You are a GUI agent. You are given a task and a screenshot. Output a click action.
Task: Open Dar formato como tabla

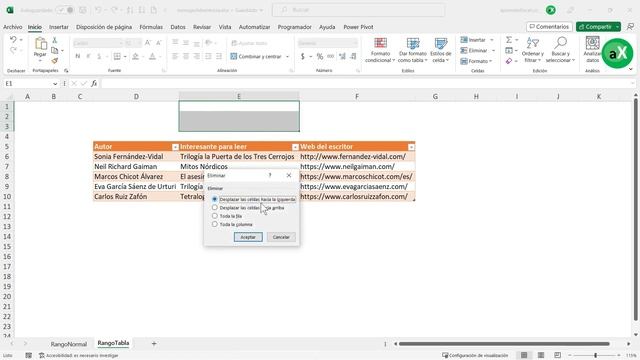412,50
